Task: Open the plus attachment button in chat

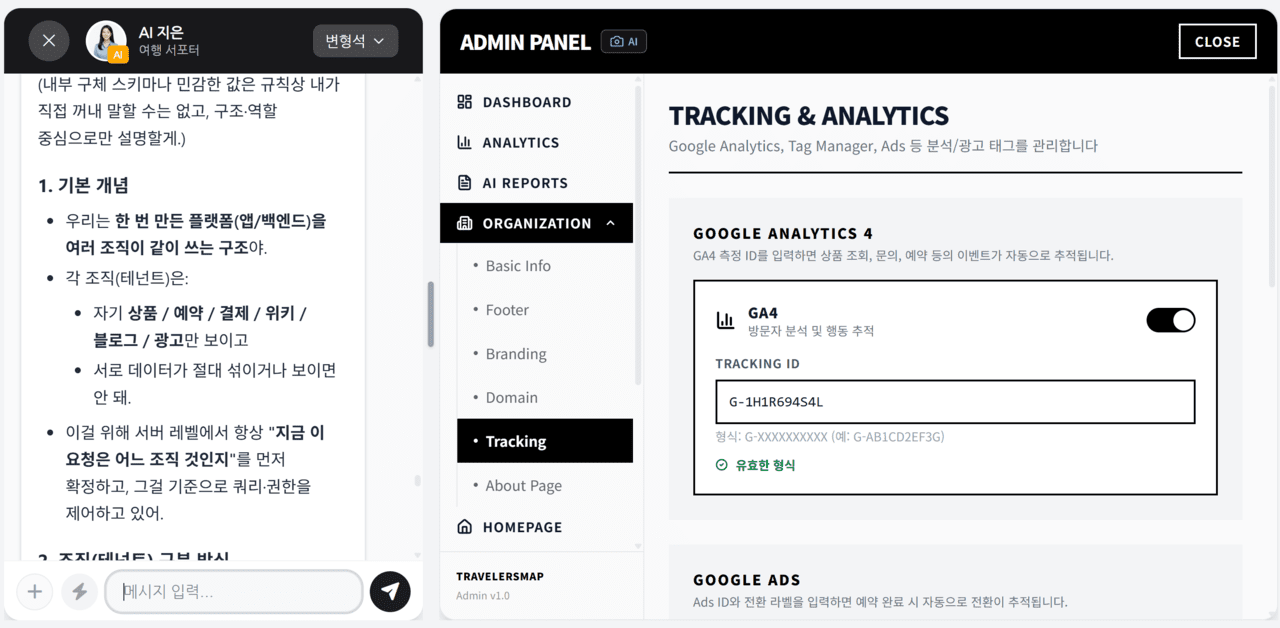Action: coord(35,591)
